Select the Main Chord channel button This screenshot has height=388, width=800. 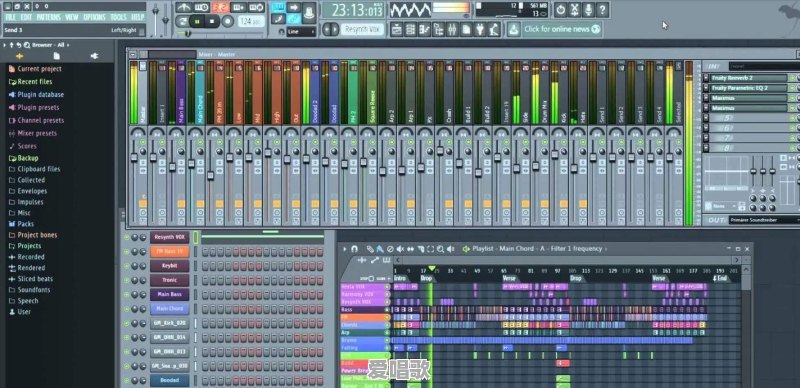(x=169, y=309)
